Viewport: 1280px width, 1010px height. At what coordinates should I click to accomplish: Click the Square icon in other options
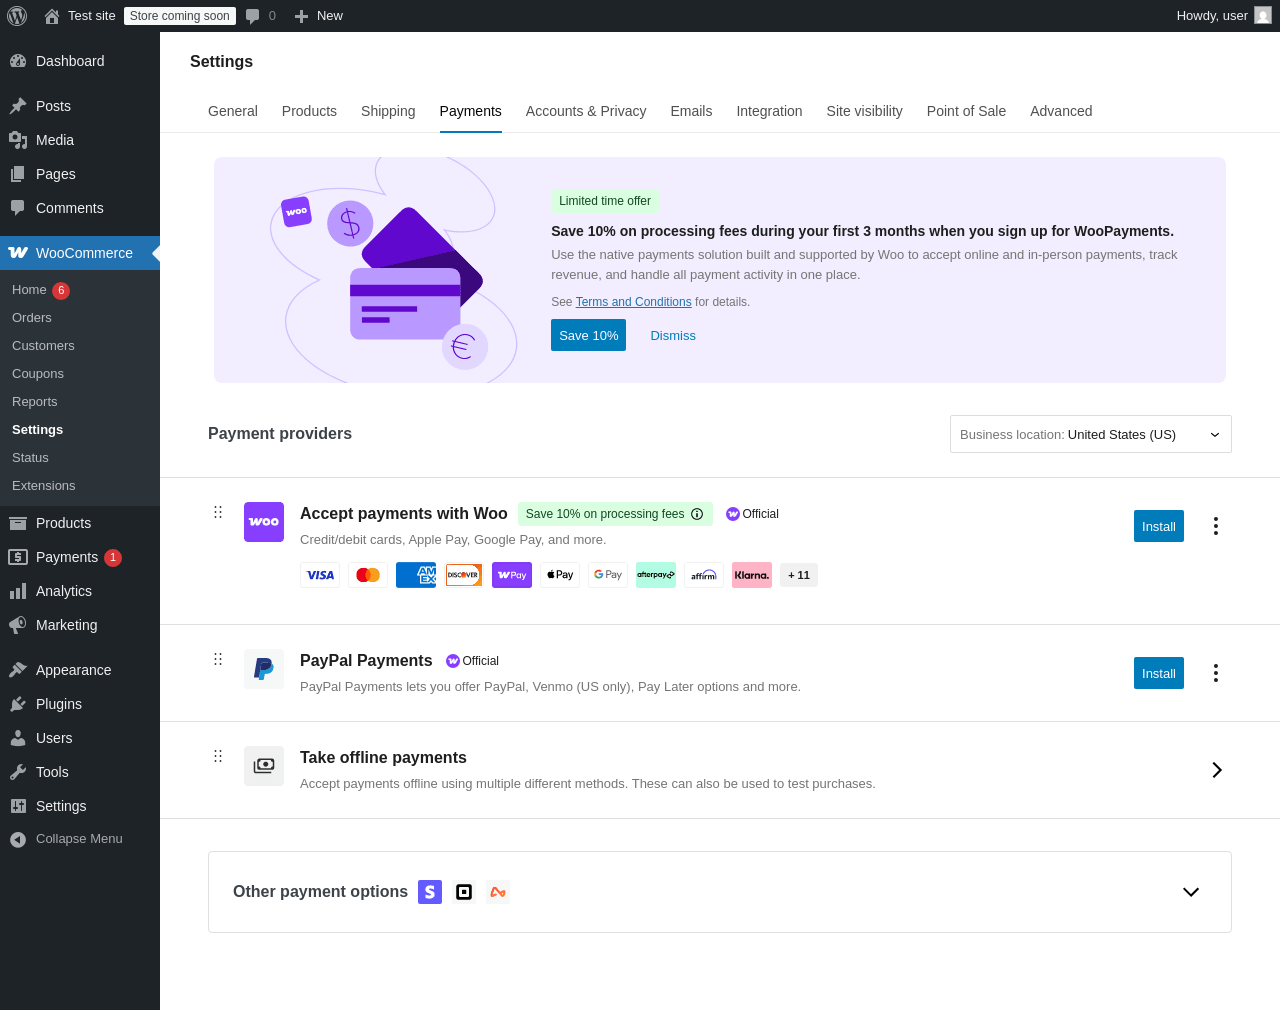tap(464, 892)
